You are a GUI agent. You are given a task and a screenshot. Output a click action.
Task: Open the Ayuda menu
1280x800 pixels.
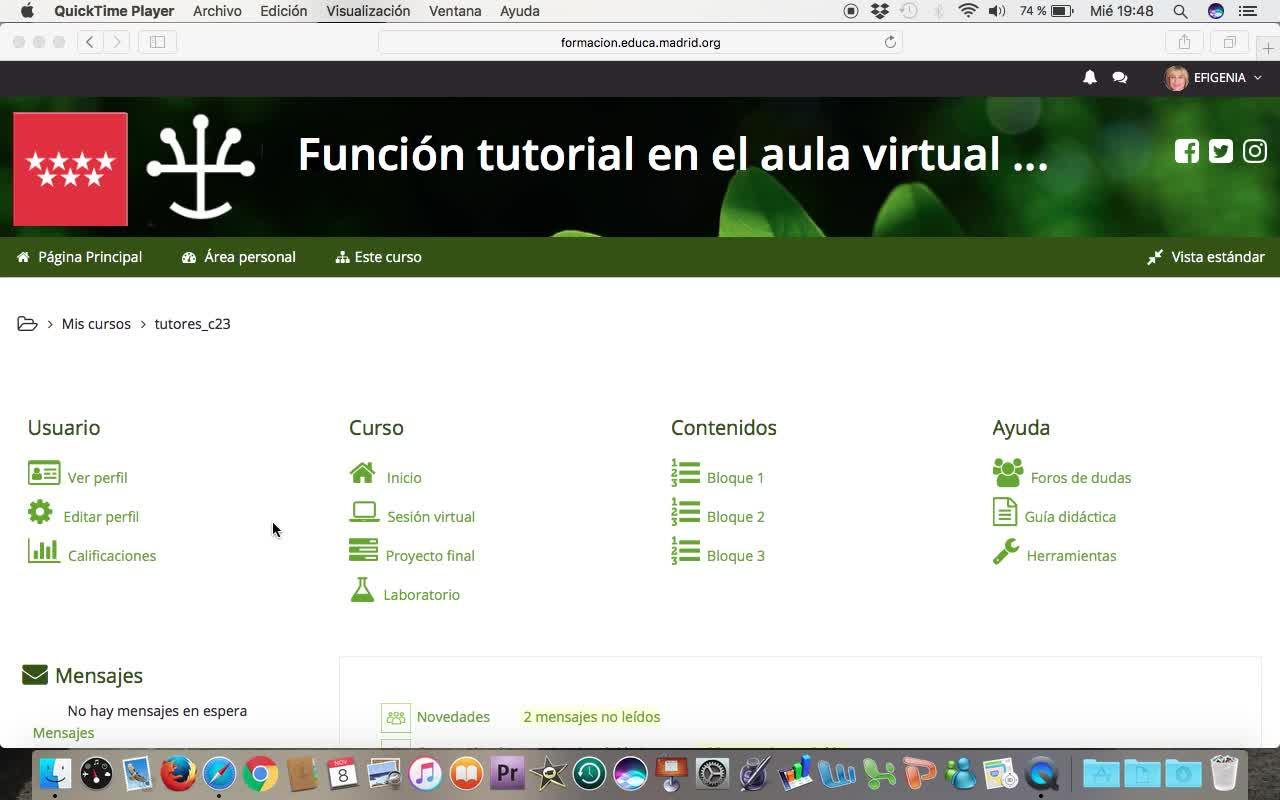(x=520, y=11)
